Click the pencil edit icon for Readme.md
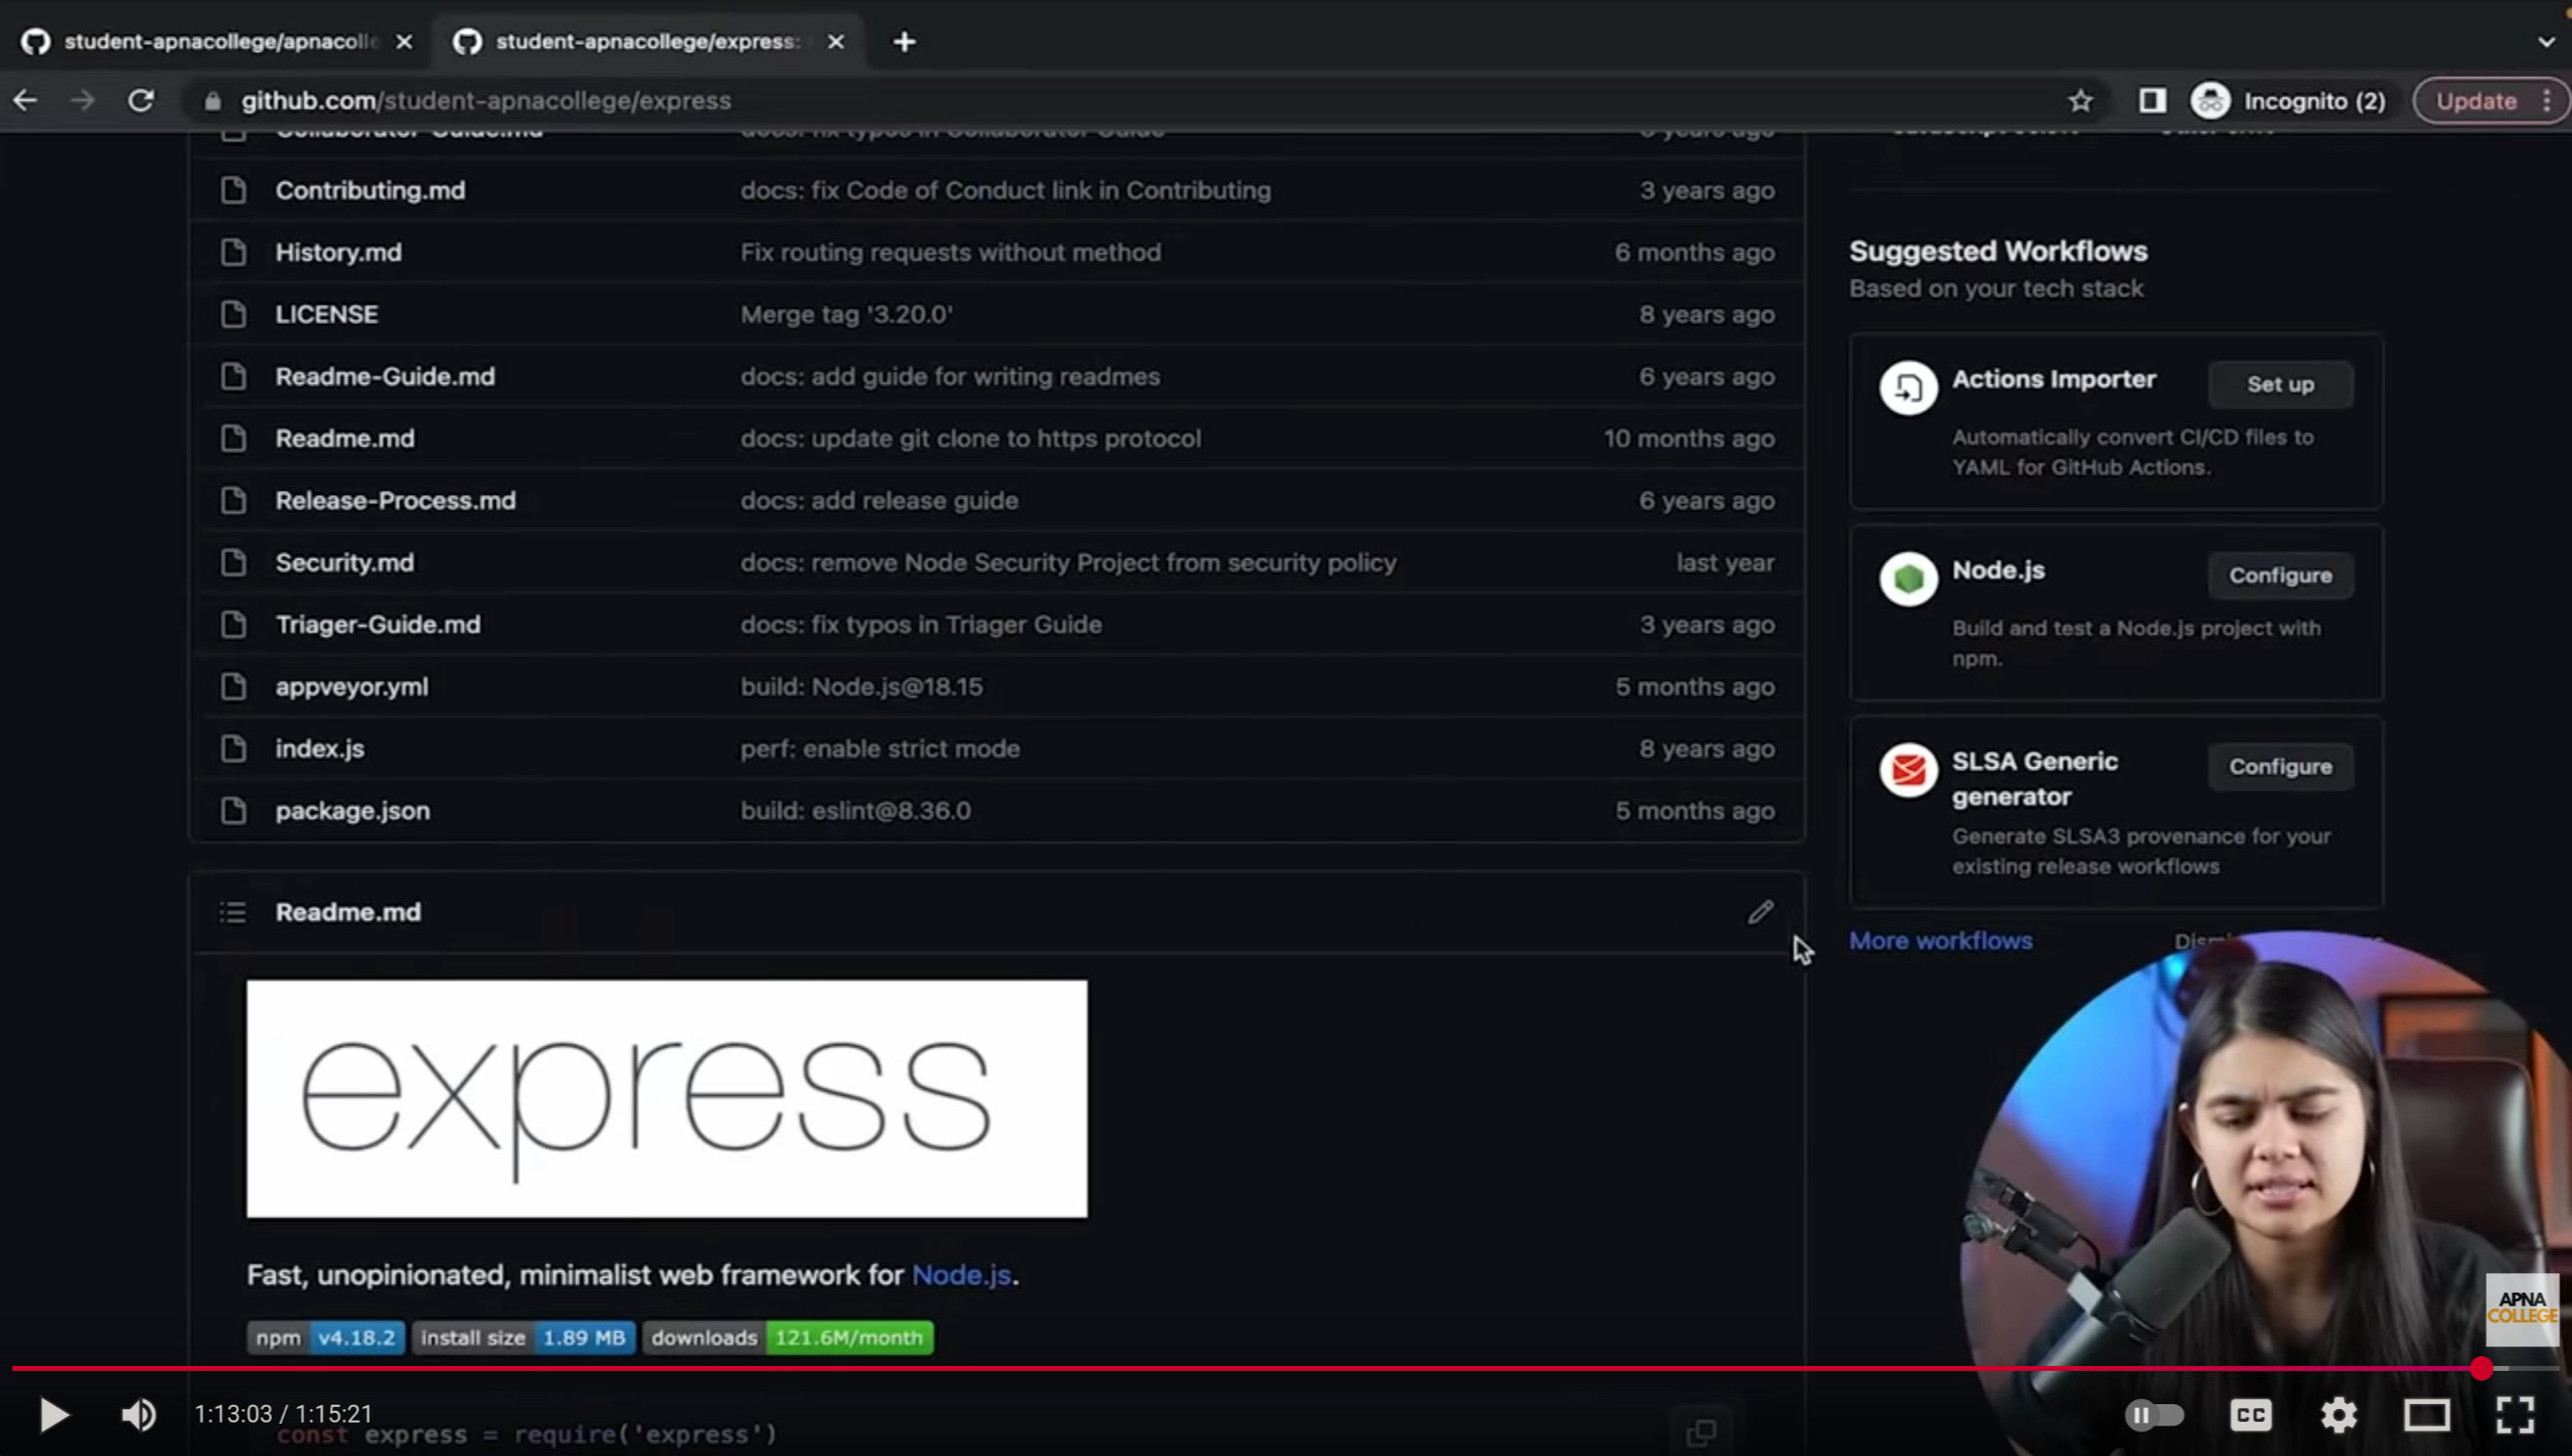This screenshot has width=2572, height=1456. (x=1760, y=912)
